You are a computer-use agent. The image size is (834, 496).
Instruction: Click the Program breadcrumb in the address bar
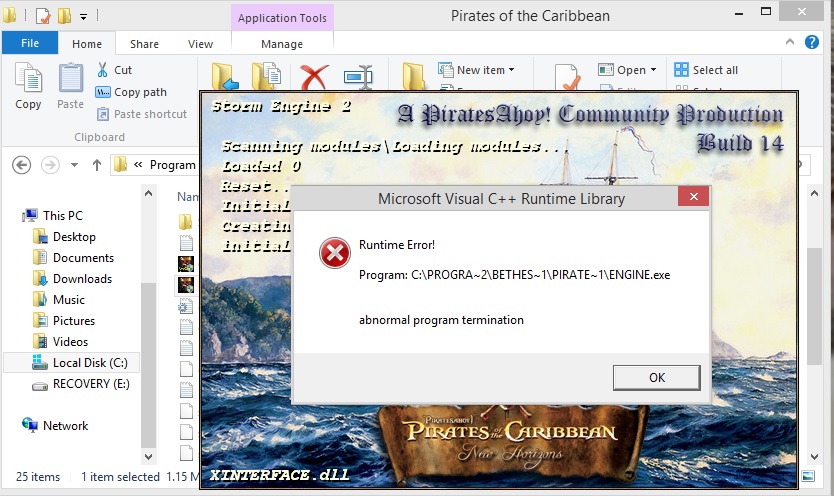coord(172,165)
